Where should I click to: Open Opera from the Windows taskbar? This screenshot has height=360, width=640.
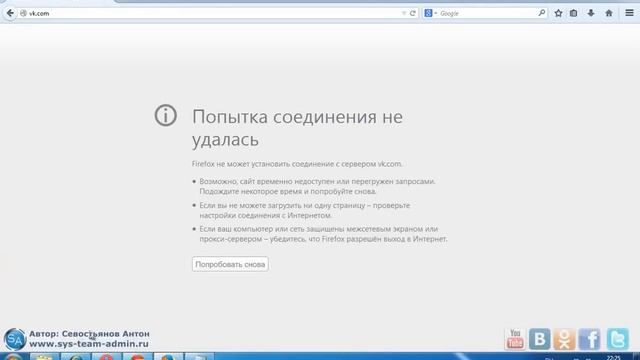click(x=107, y=357)
